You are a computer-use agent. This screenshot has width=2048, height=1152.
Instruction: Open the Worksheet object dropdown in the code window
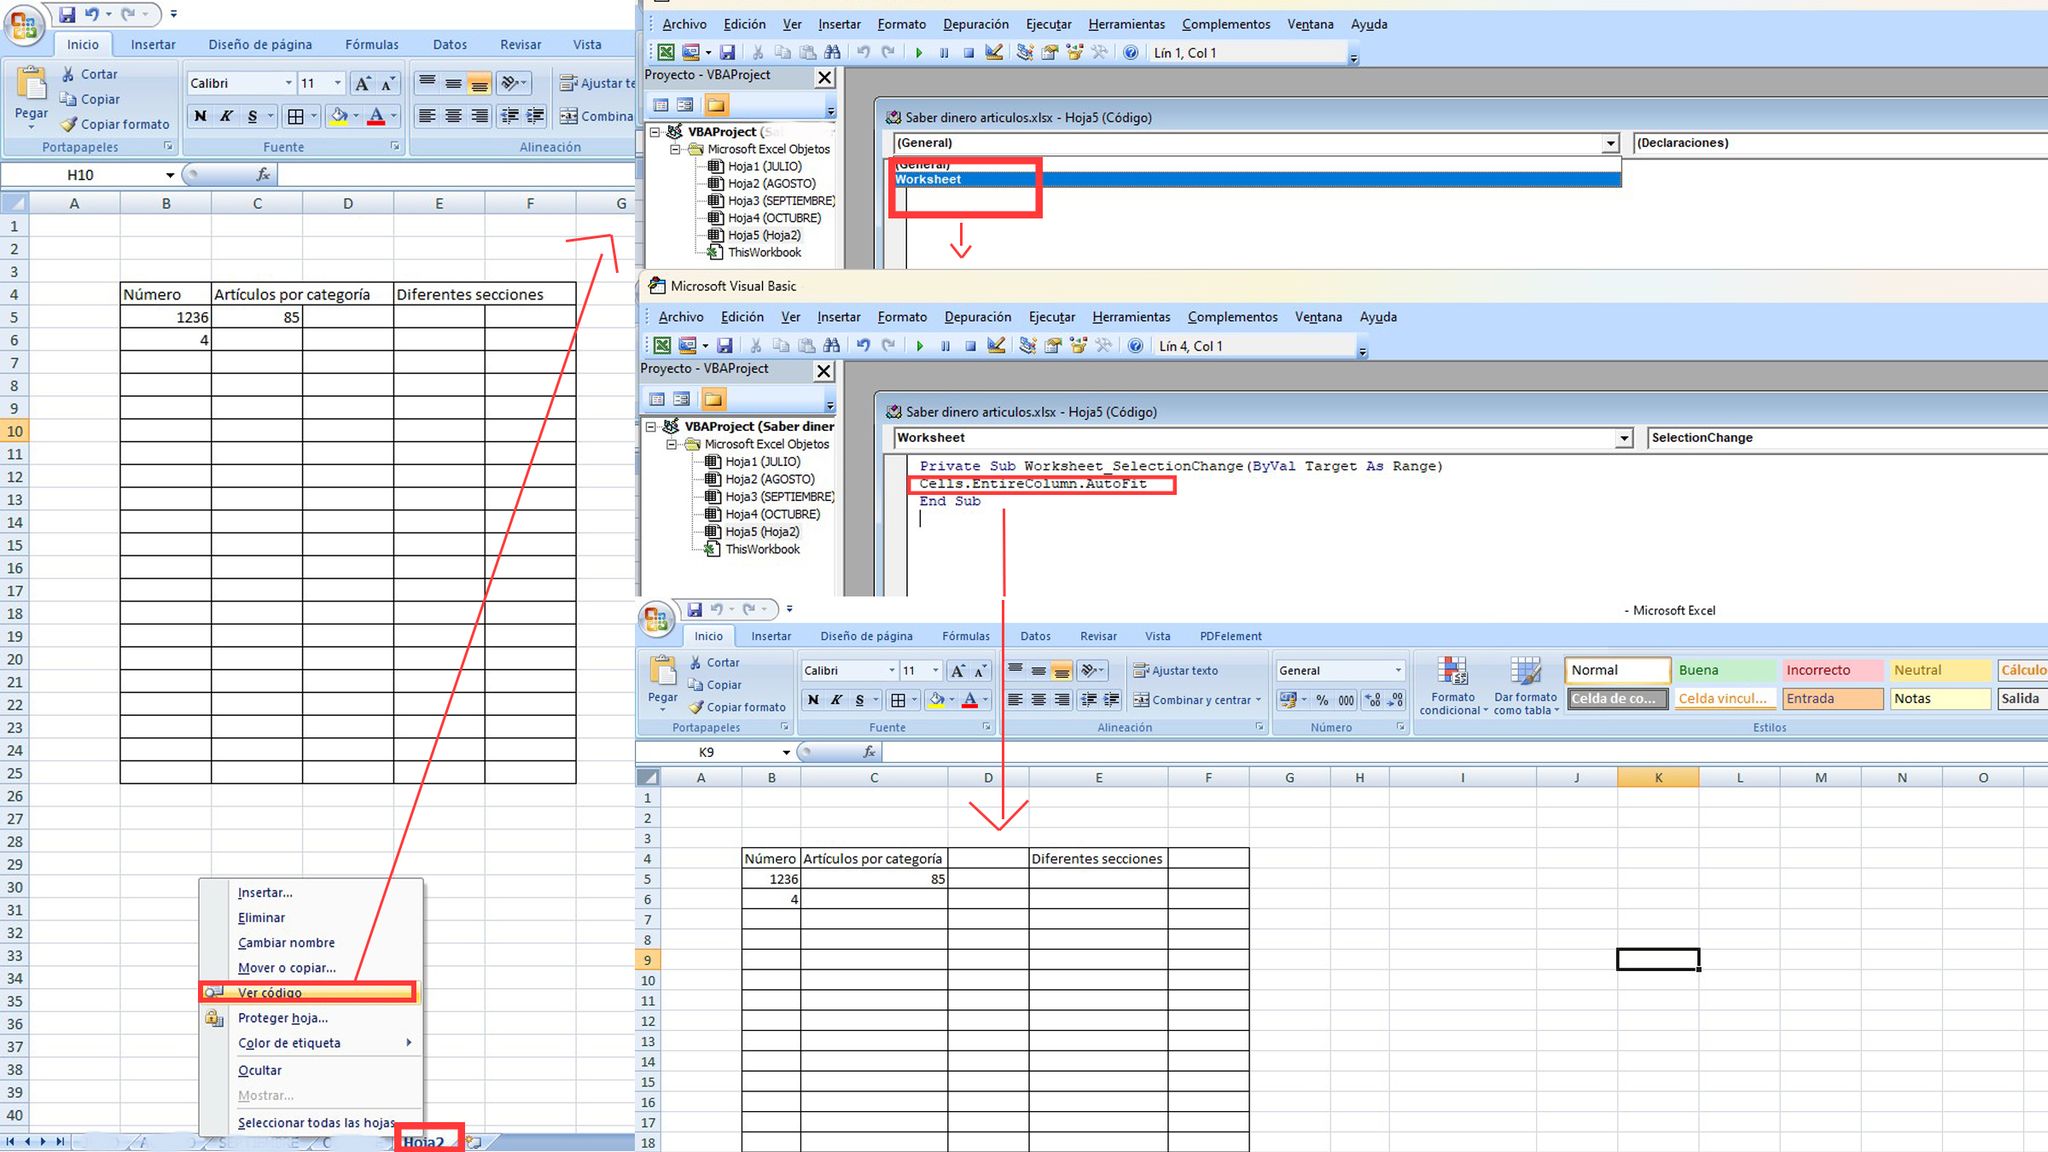coord(1622,438)
